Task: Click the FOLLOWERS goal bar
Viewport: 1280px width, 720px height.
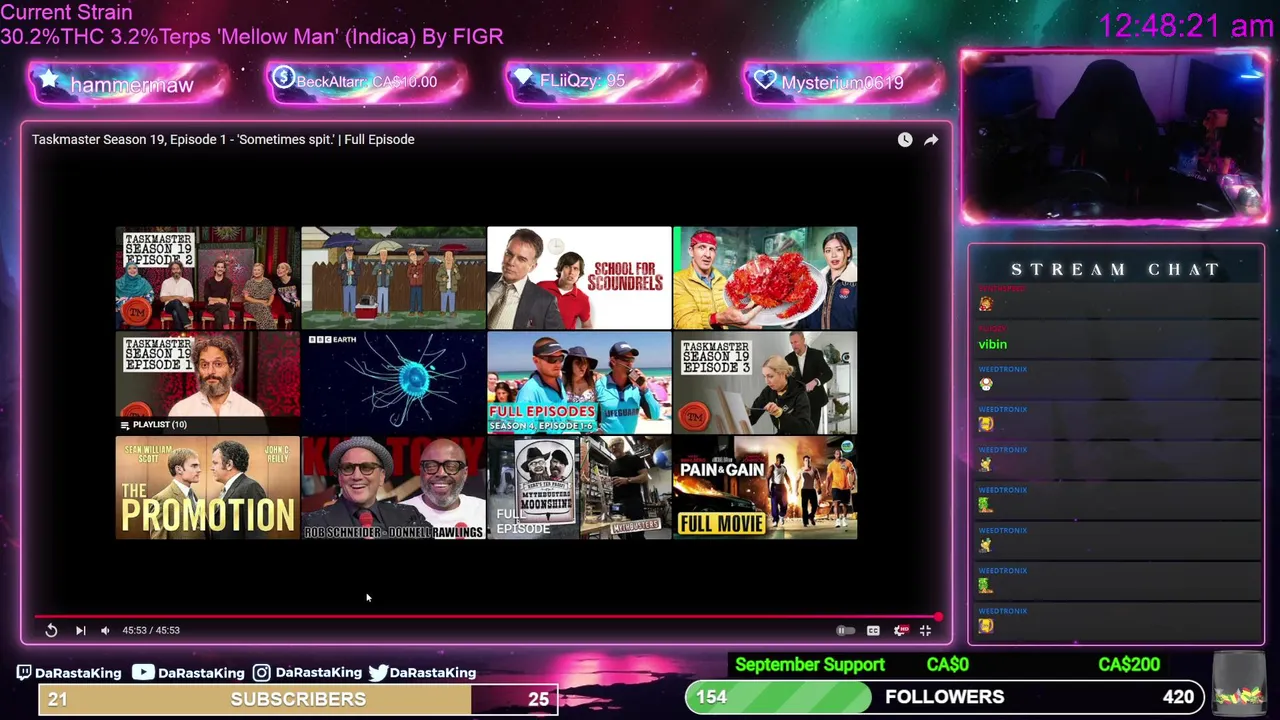Action: point(944,697)
